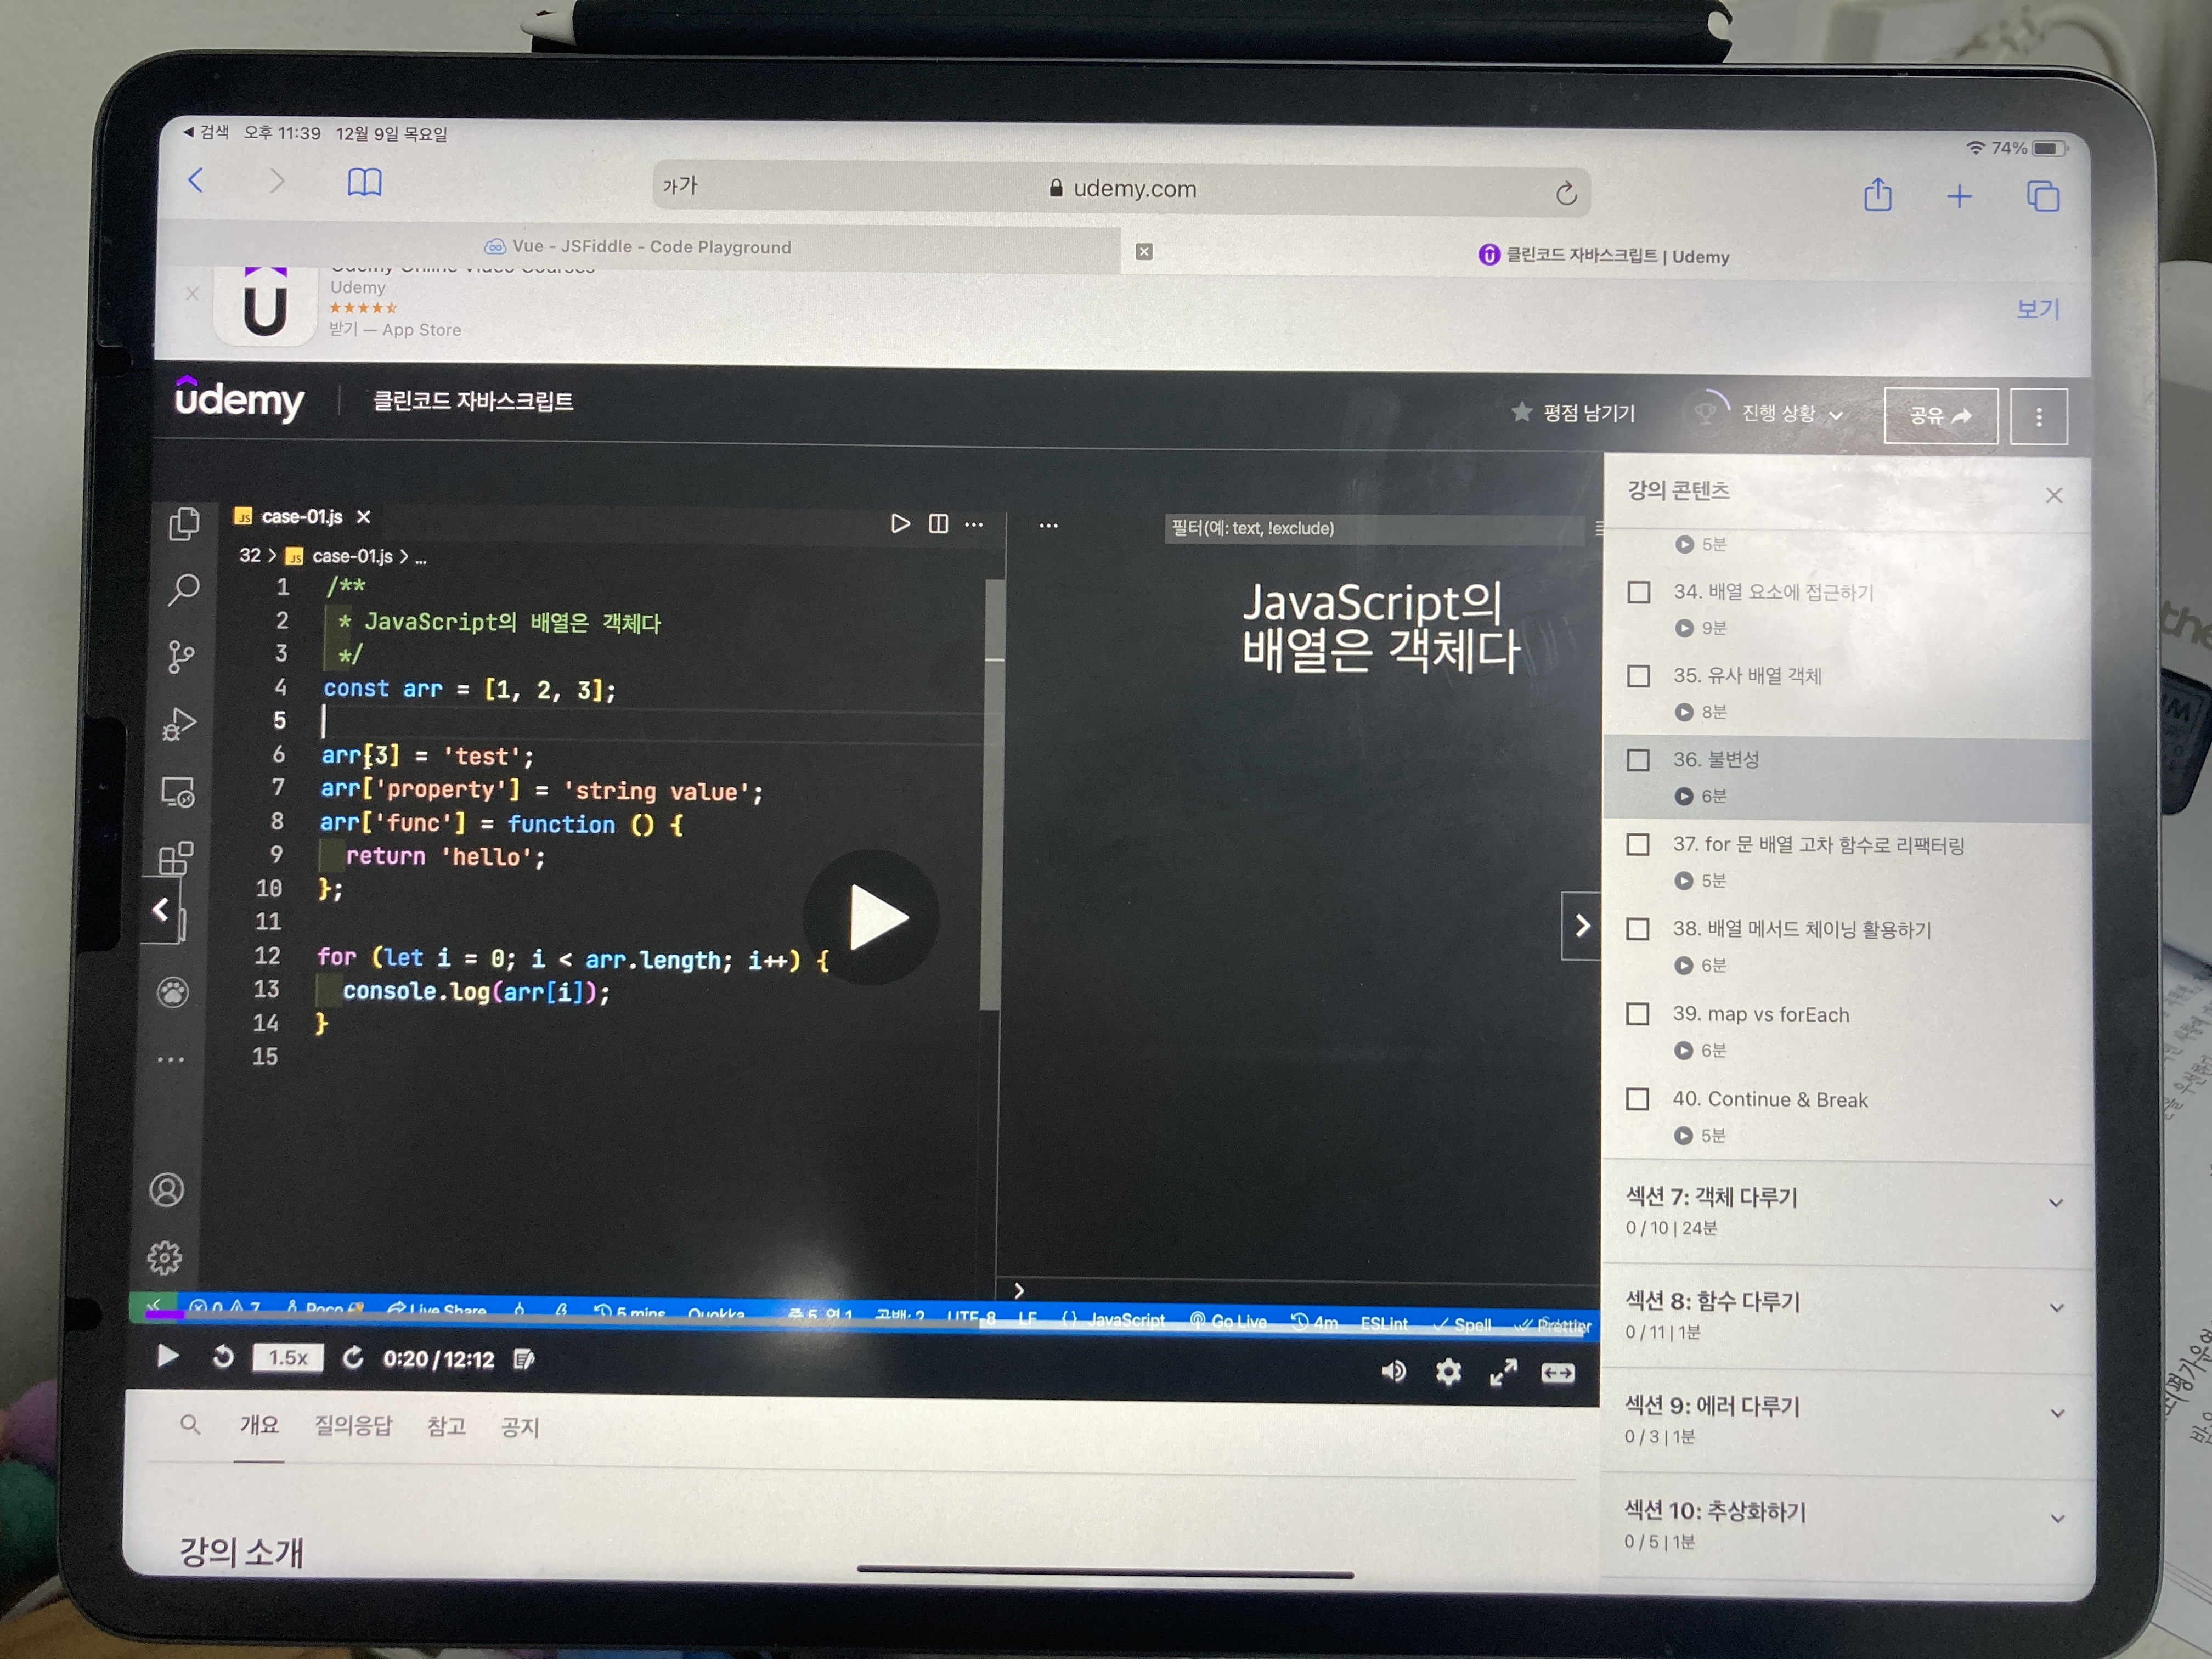Change the 1.5x playback speed
2212x1659 pixels.
pyautogui.click(x=287, y=1357)
